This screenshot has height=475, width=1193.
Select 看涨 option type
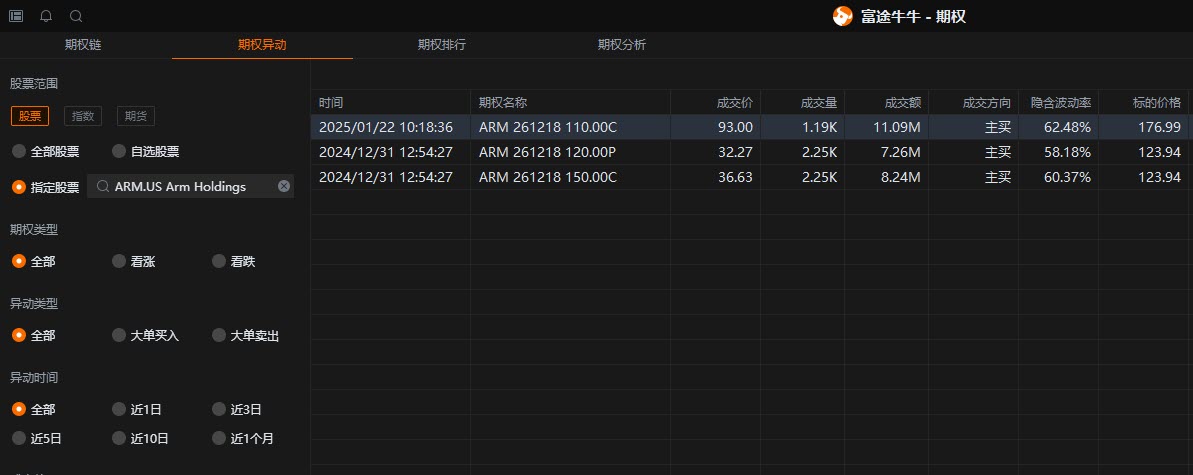tap(134, 261)
